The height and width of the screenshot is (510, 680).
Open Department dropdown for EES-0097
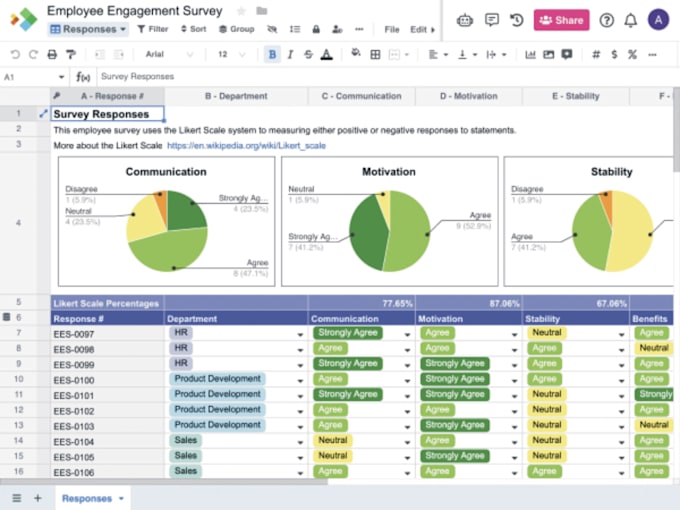click(x=300, y=334)
